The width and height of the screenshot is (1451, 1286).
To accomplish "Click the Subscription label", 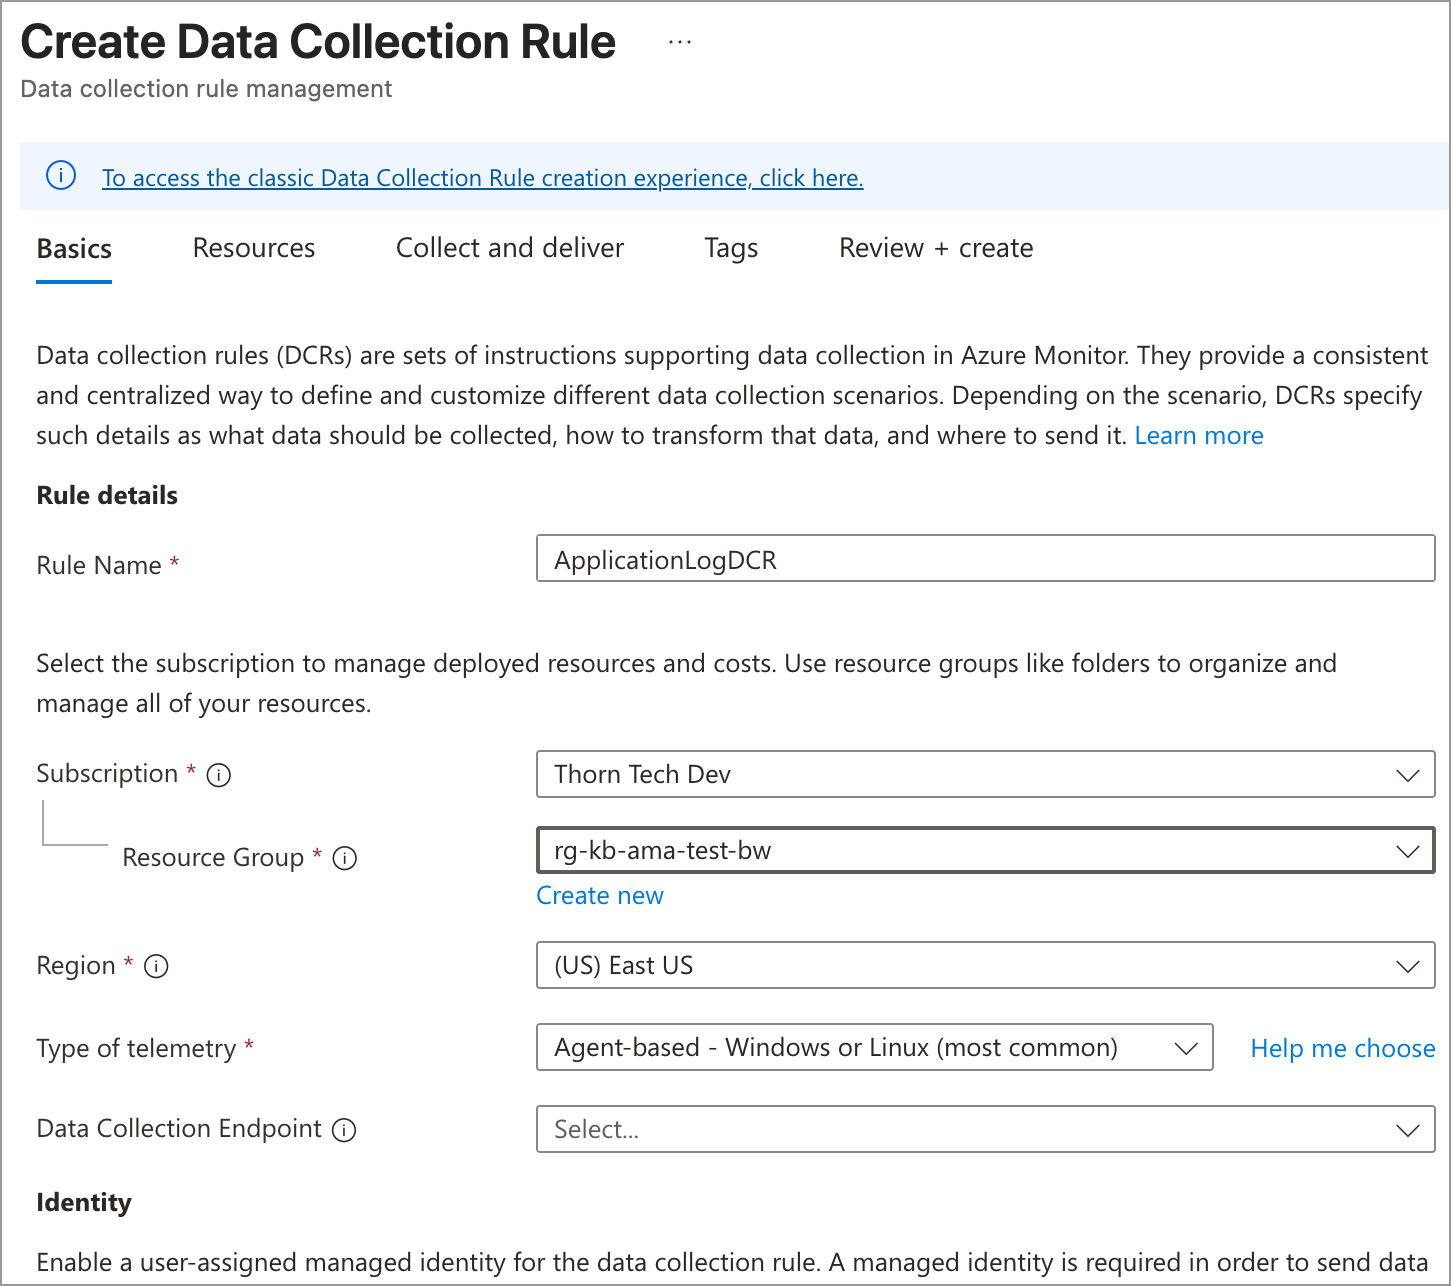I will 107,774.
